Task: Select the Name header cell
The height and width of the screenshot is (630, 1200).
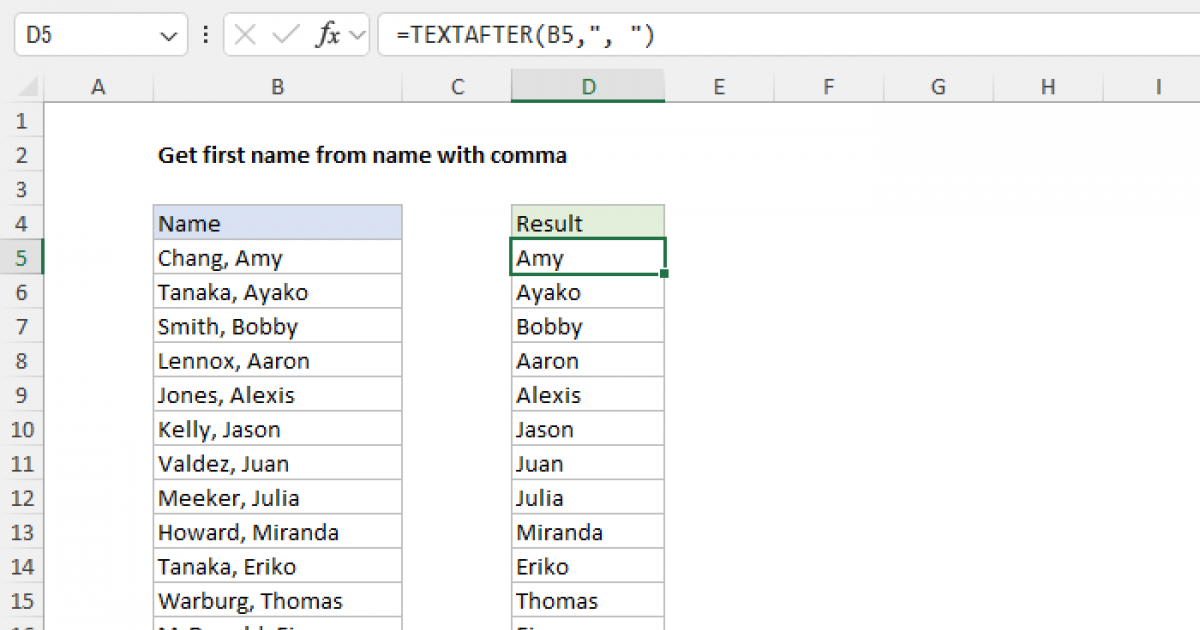Action: (277, 223)
